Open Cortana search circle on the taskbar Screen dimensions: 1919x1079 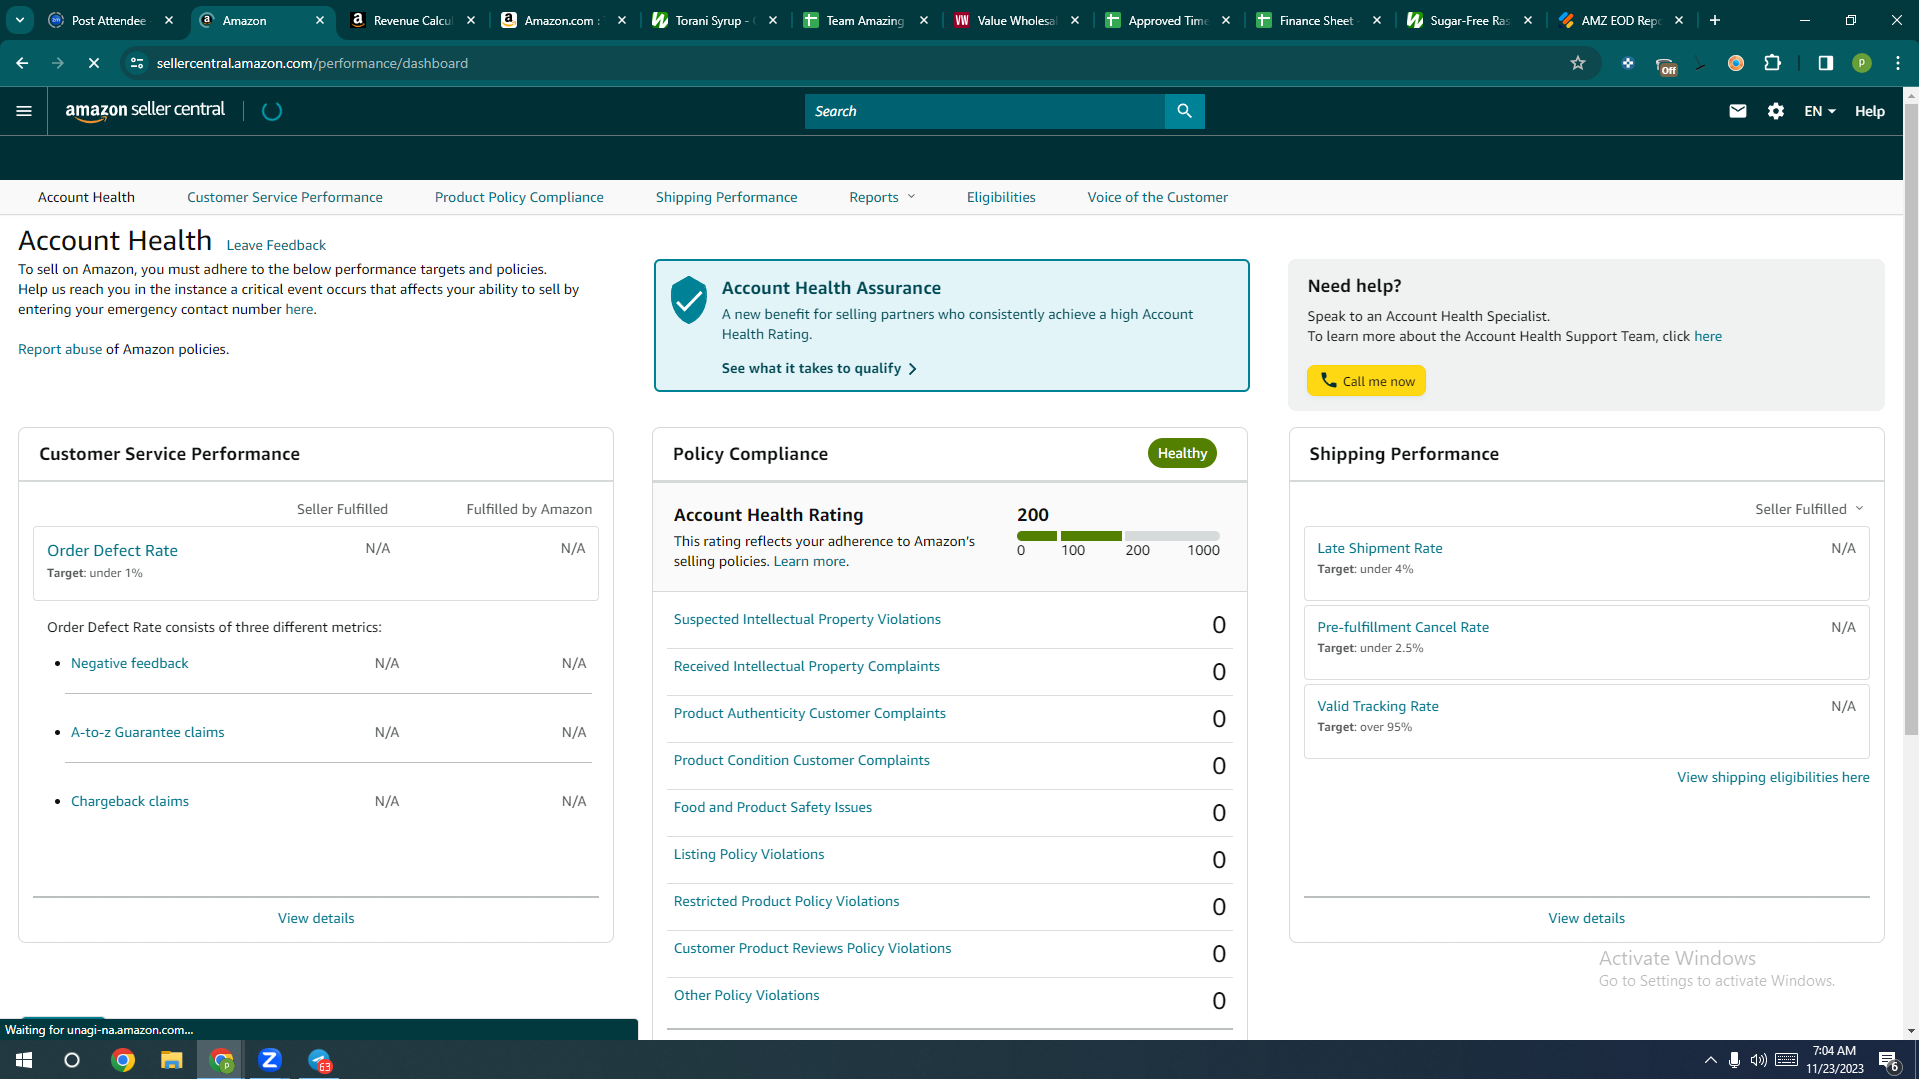(72, 1060)
